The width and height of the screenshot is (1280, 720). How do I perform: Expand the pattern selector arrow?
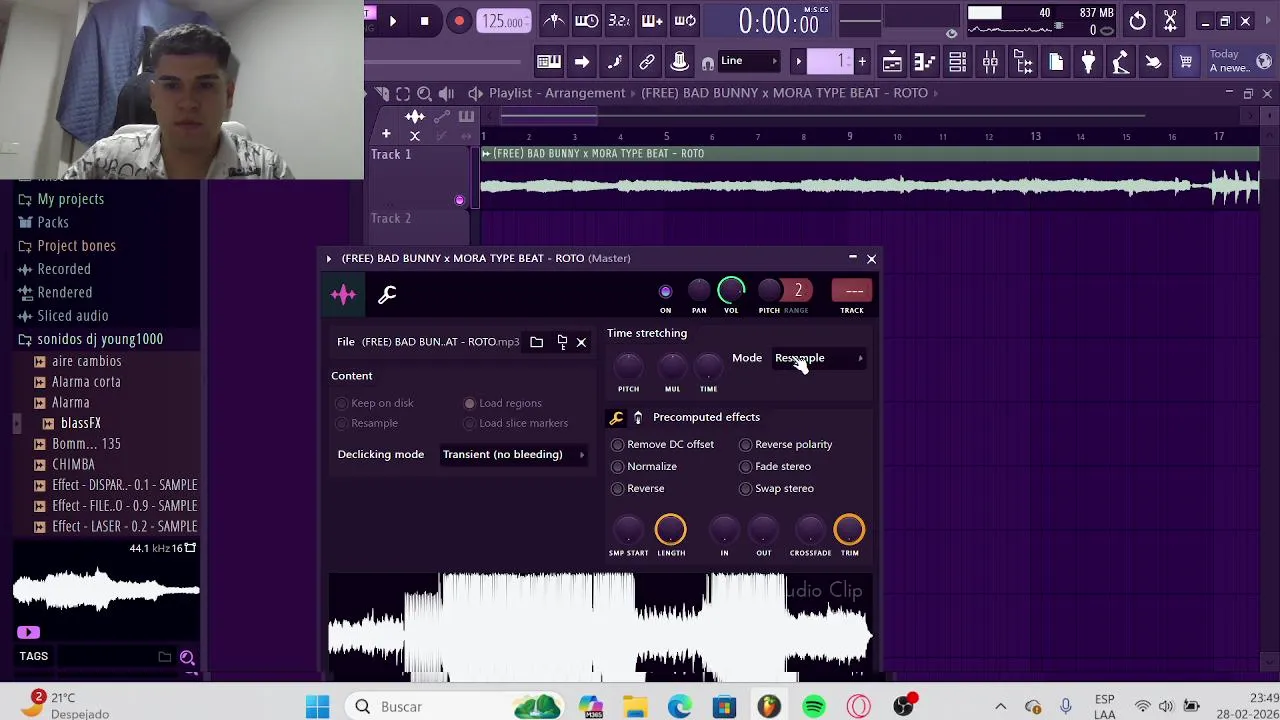coord(799,62)
